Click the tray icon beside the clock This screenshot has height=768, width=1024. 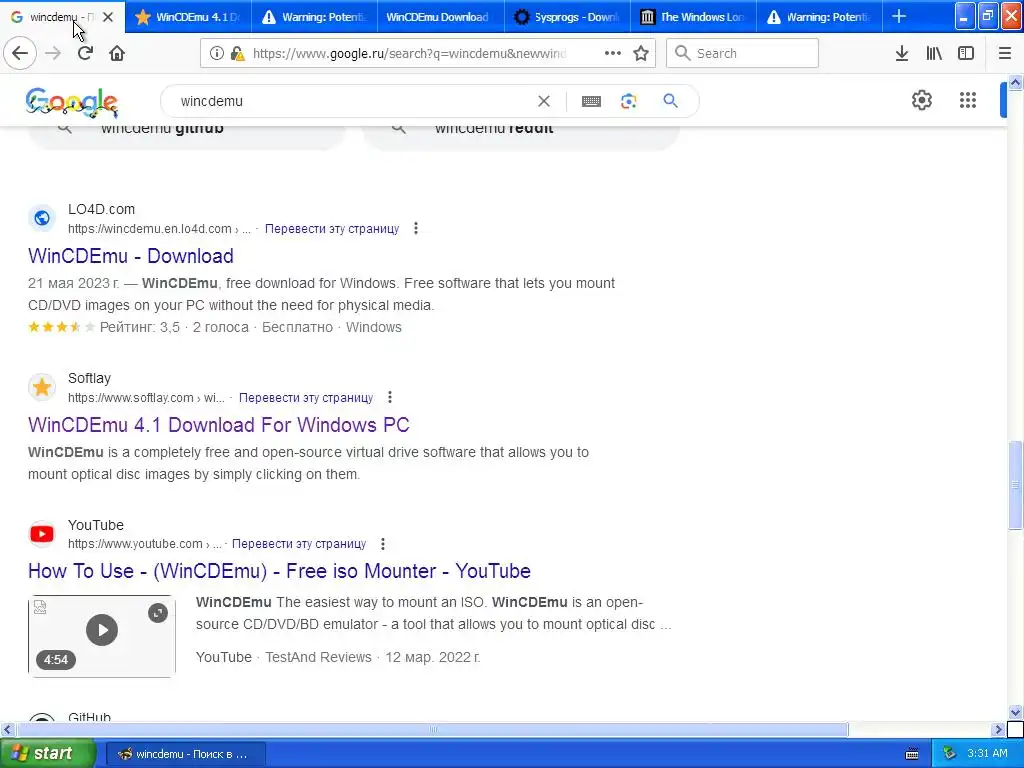click(x=950, y=754)
